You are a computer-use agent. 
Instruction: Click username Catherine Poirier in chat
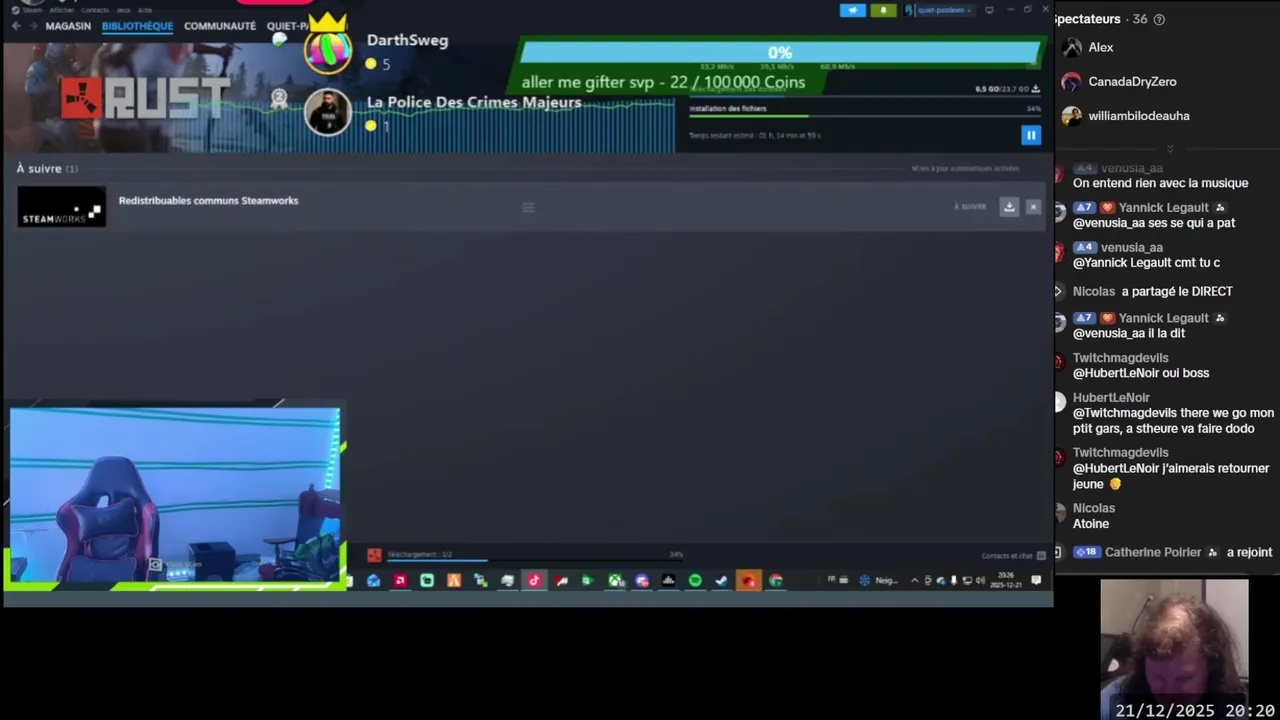1153,552
